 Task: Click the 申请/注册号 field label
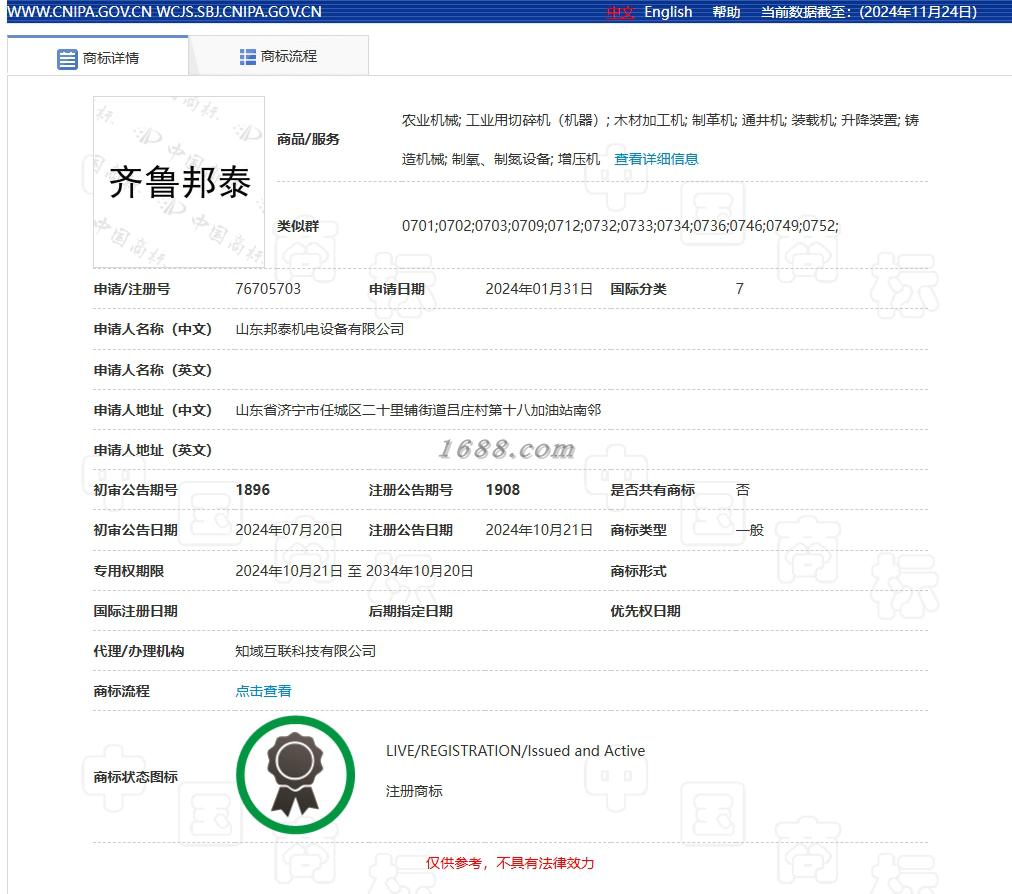point(132,289)
